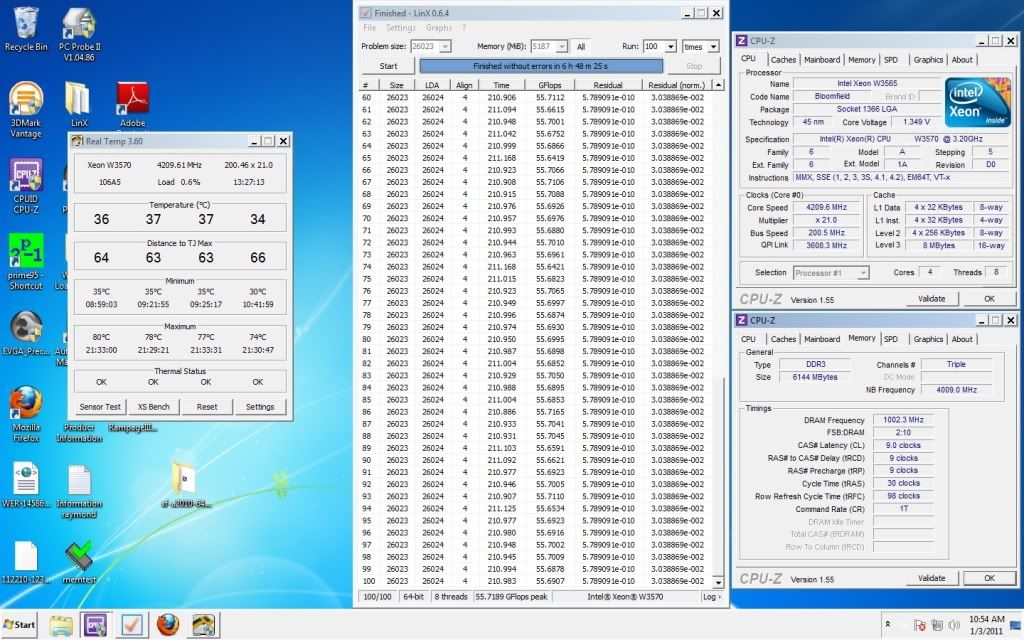This screenshot has width=1024, height=640.
Task: Click the DRAM Frequency value 1002.3 MHz
Action: pyautogui.click(x=903, y=420)
